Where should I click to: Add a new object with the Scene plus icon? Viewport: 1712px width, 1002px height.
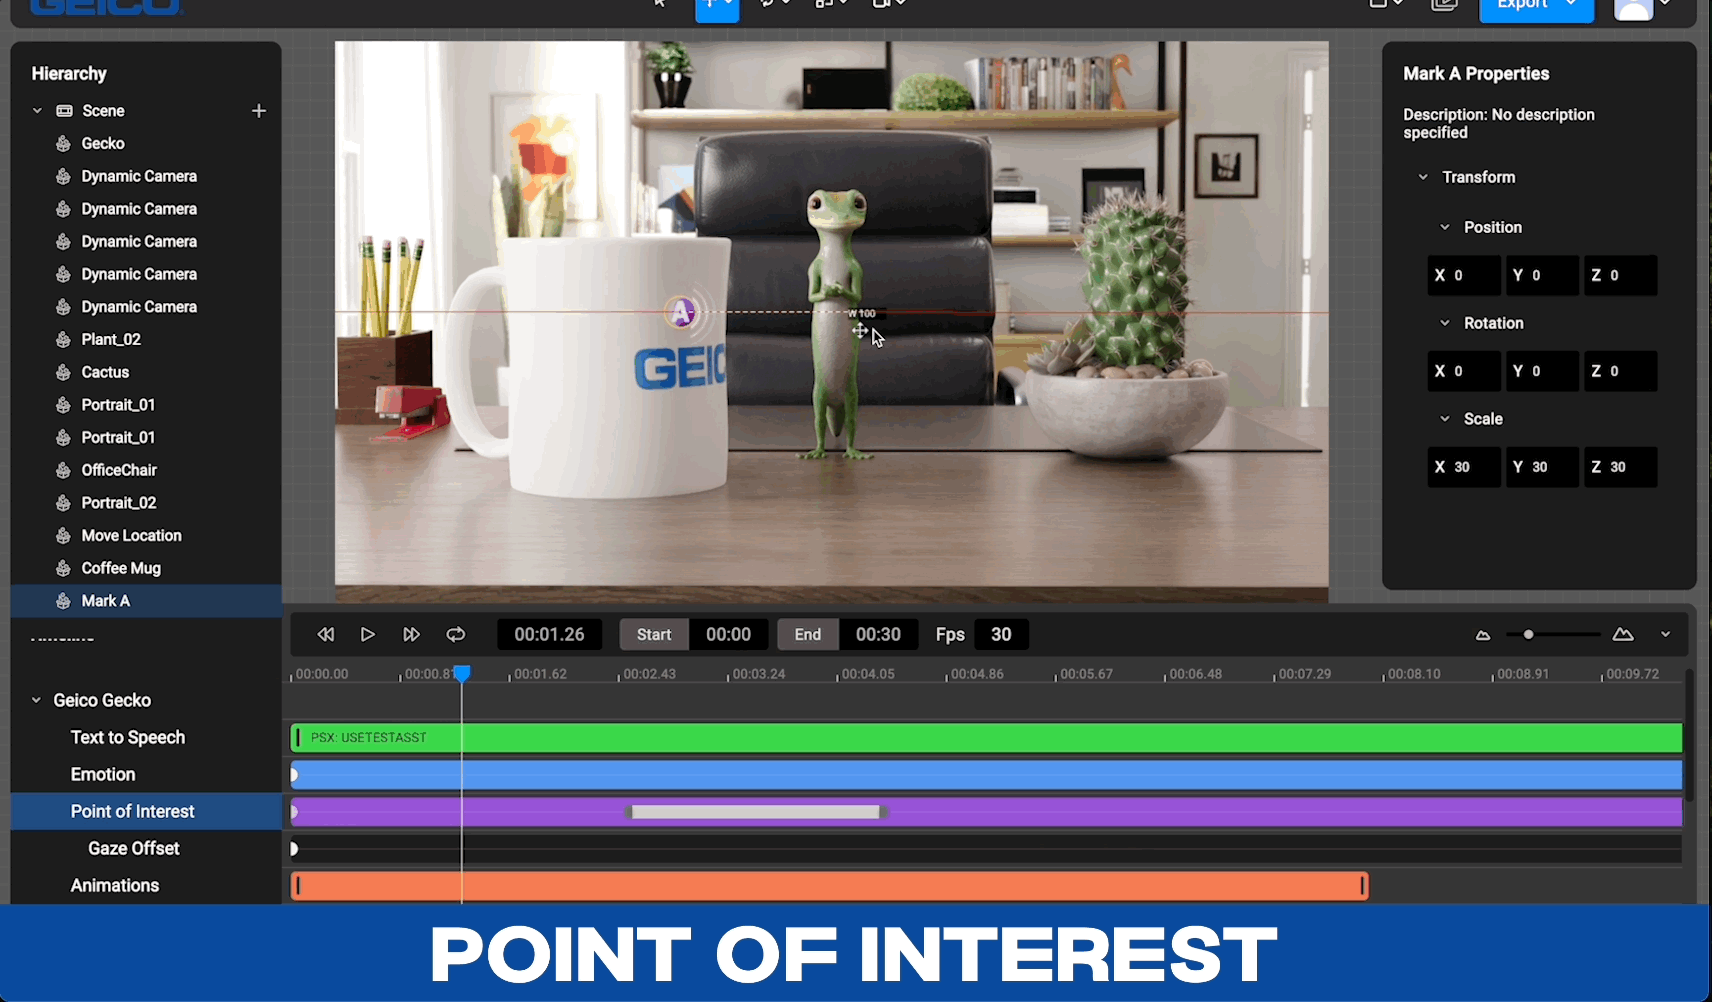(259, 111)
